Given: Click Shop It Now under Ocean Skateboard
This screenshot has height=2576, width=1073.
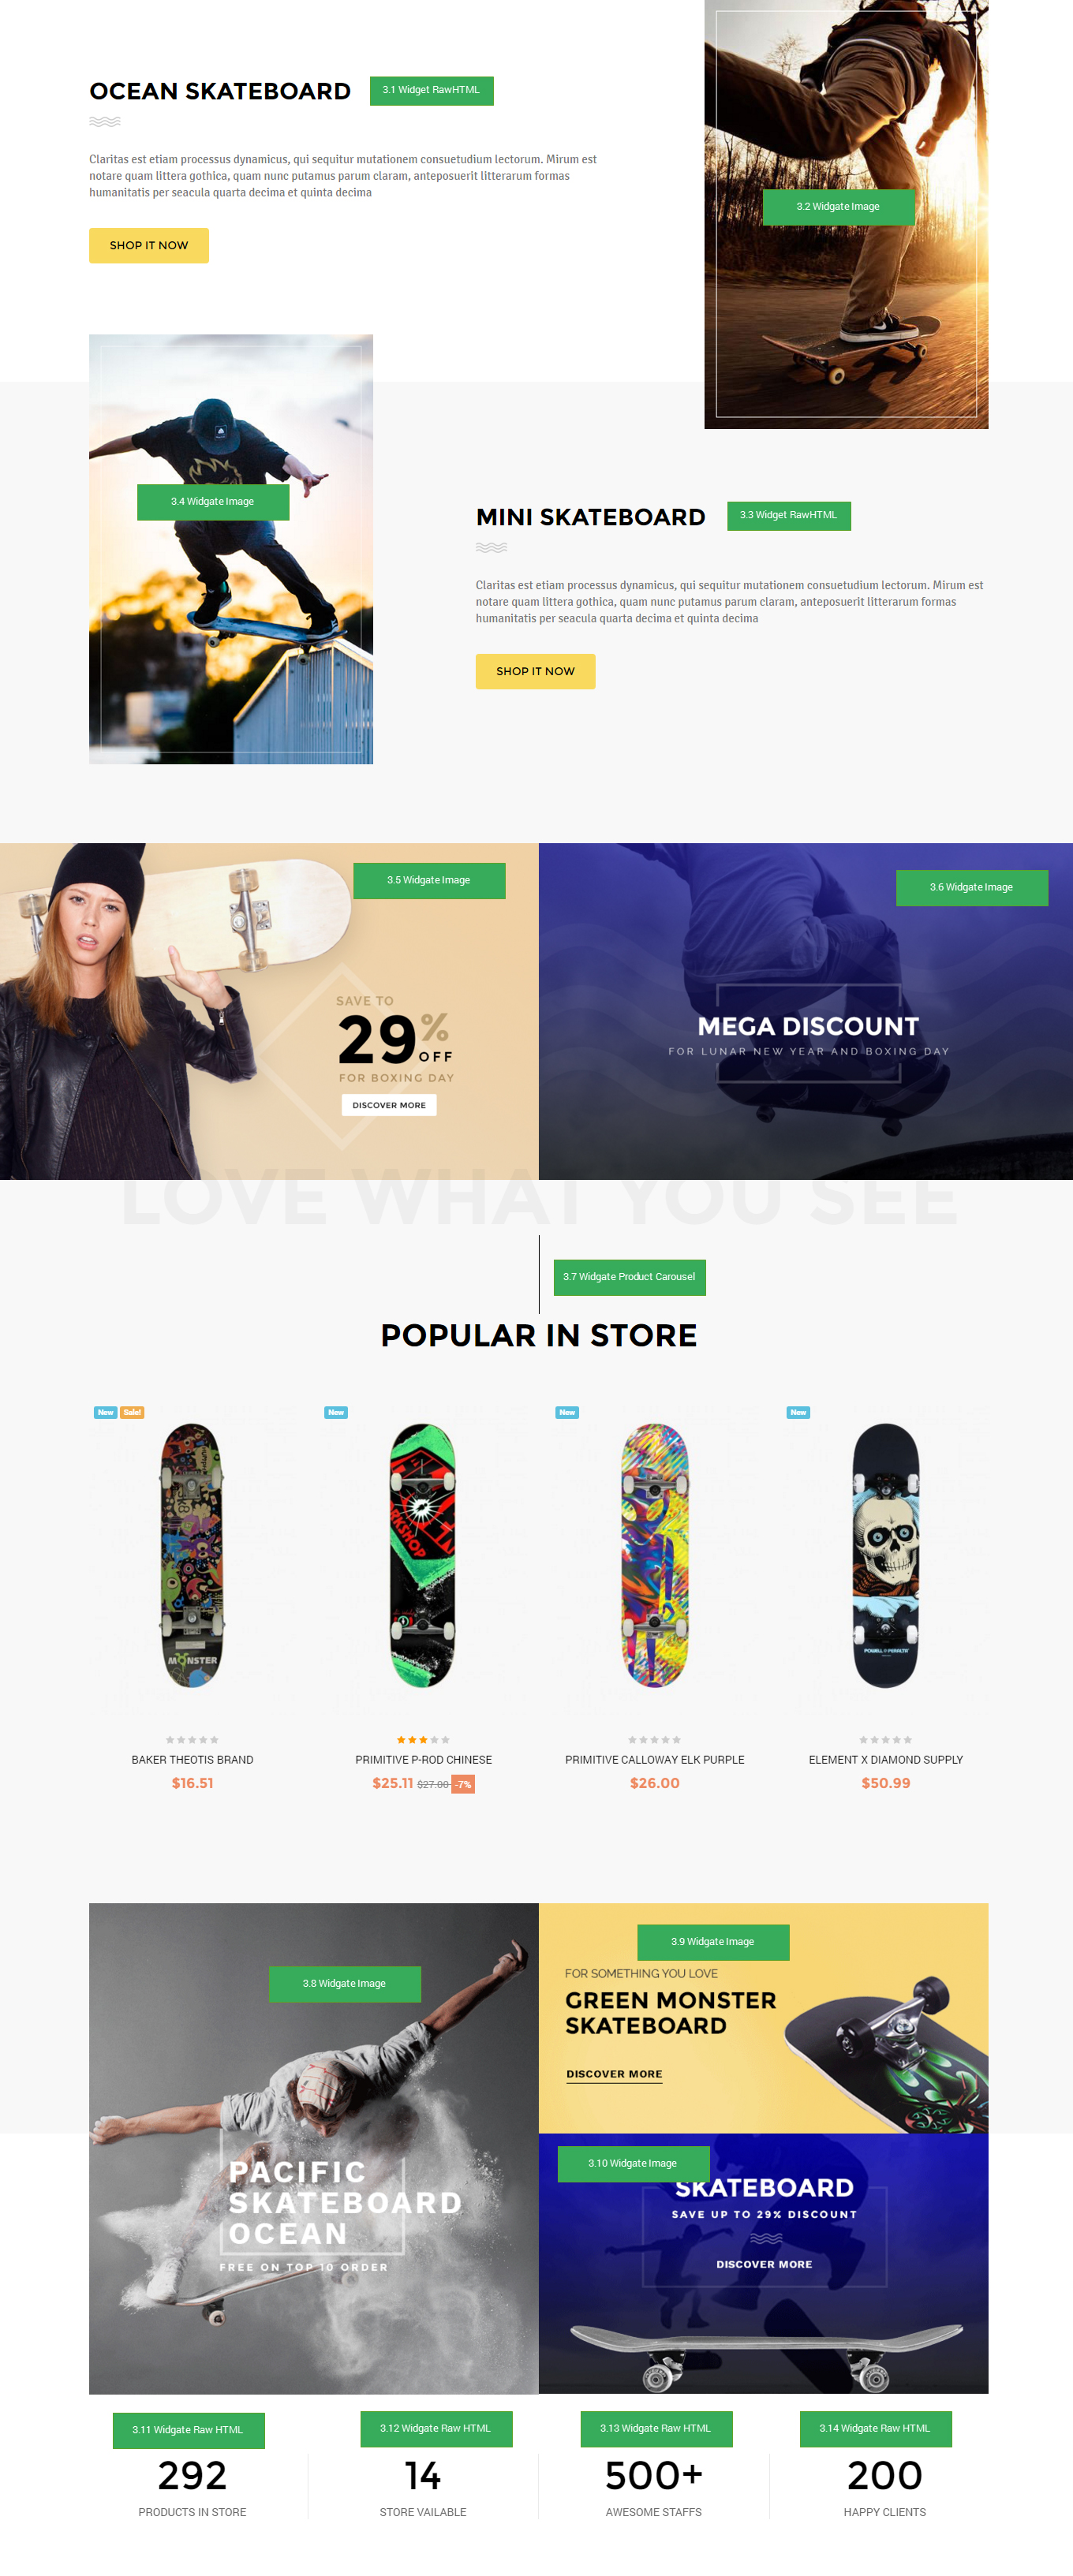Looking at the screenshot, I should [x=149, y=245].
